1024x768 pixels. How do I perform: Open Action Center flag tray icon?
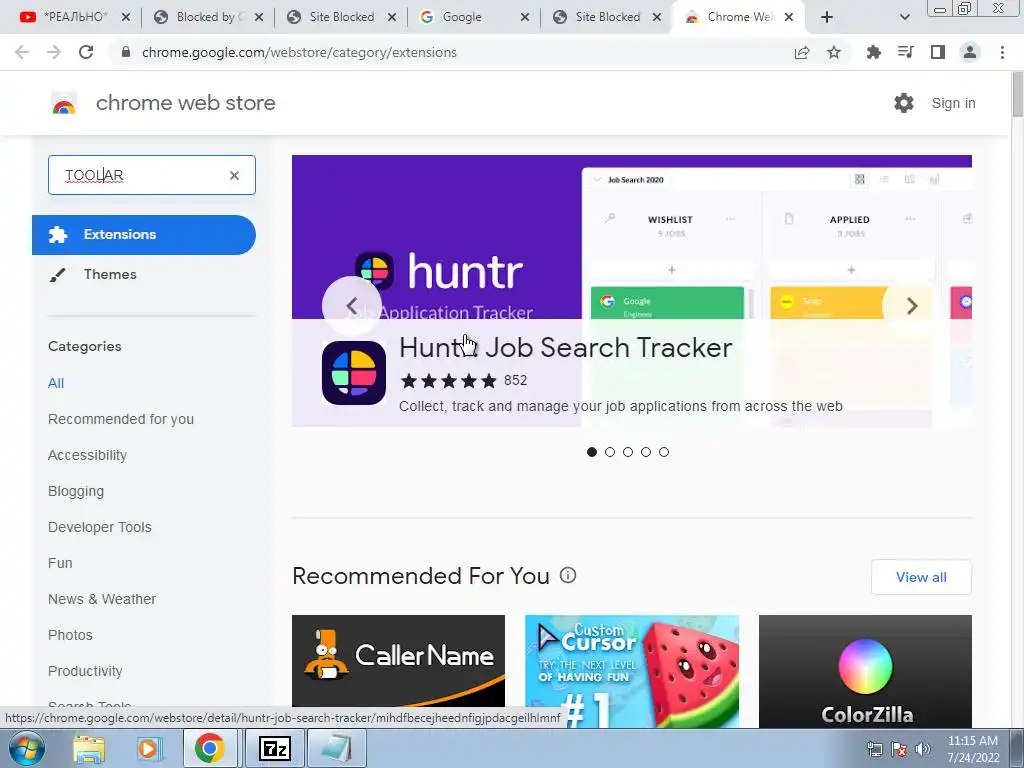pyautogui.click(x=899, y=749)
